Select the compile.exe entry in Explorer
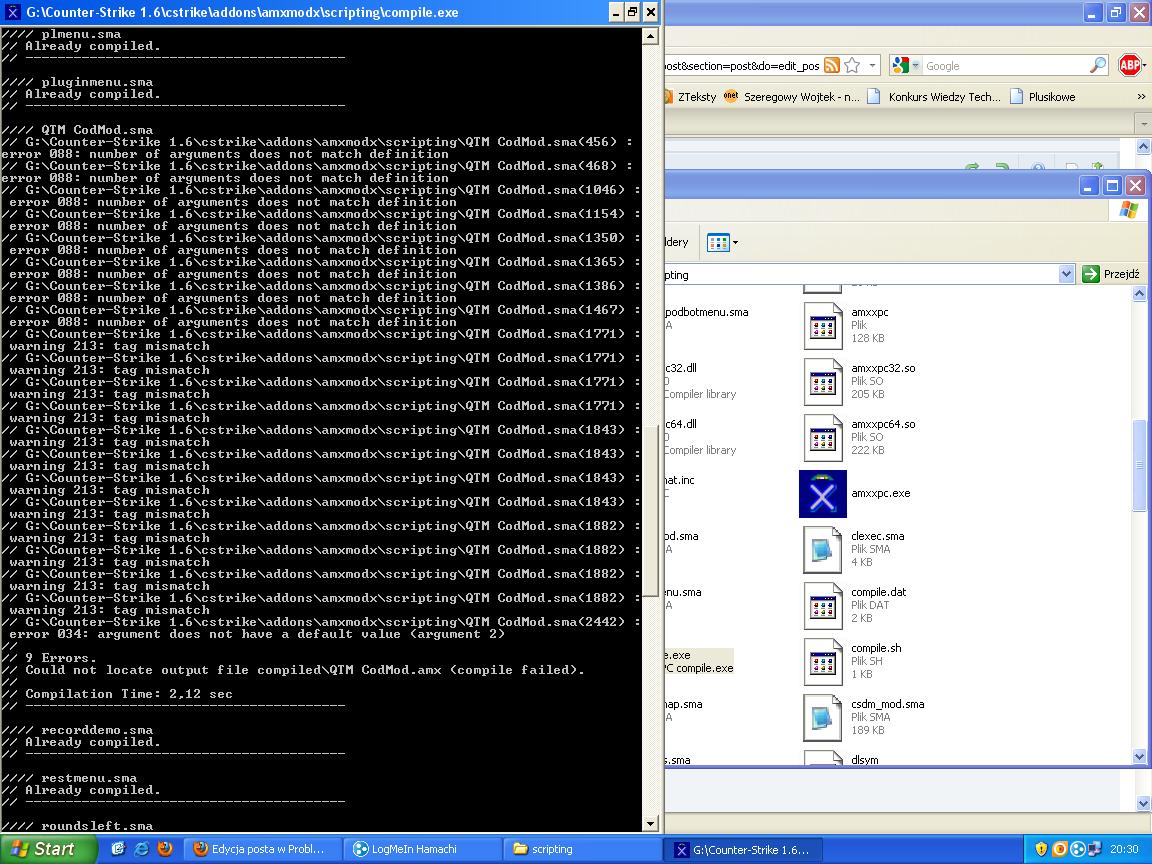This screenshot has width=1152, height=864. pos(699,661)
